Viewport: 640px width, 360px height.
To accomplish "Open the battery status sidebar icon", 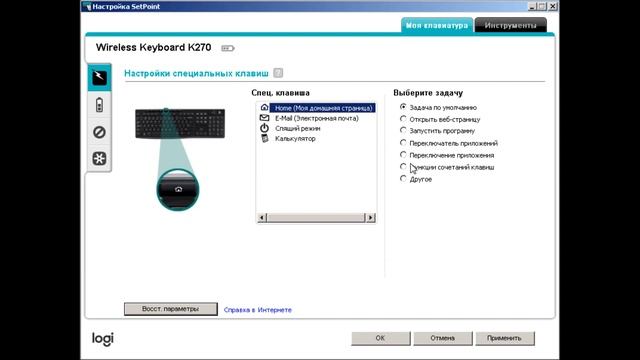I will 99,105.
